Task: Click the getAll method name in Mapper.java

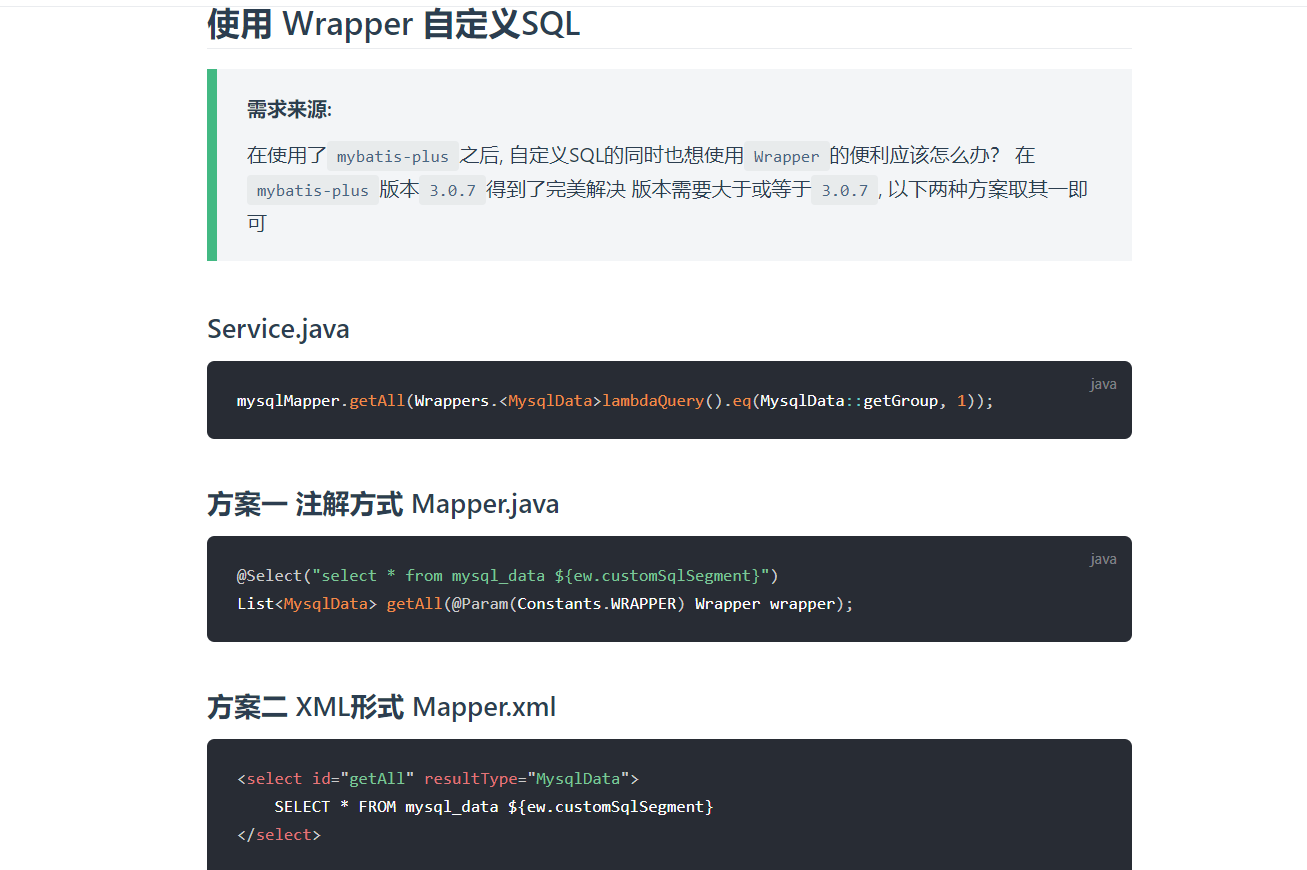Action: click(x=414, y=603)
